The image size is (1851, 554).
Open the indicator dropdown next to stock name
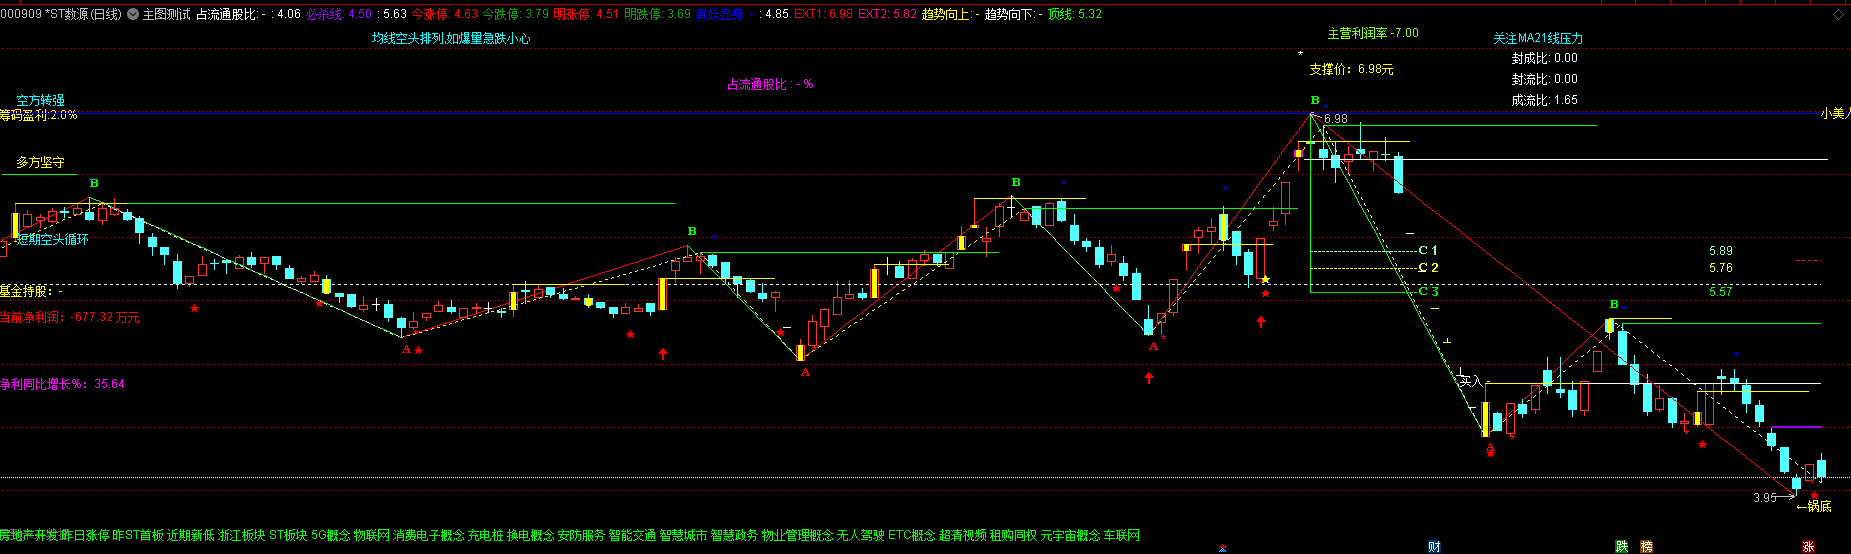point(133,14)
